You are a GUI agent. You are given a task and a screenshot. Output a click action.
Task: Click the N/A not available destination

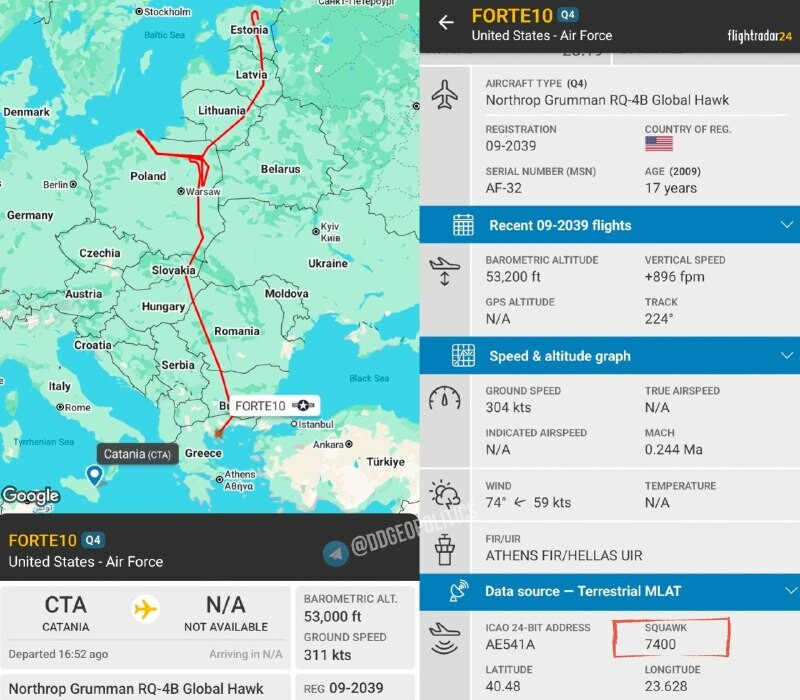225,612
